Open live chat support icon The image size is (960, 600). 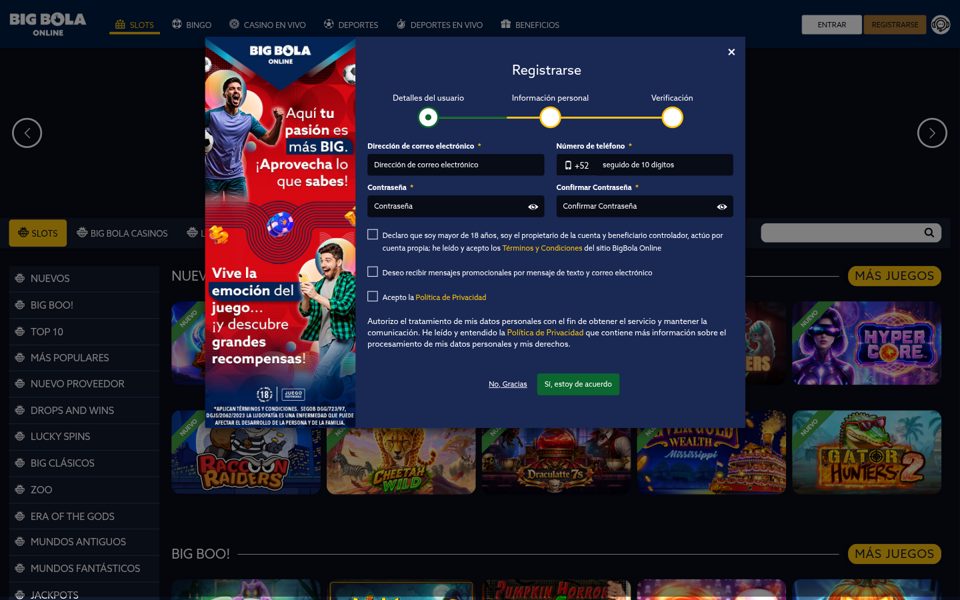(x=940, y=24)
